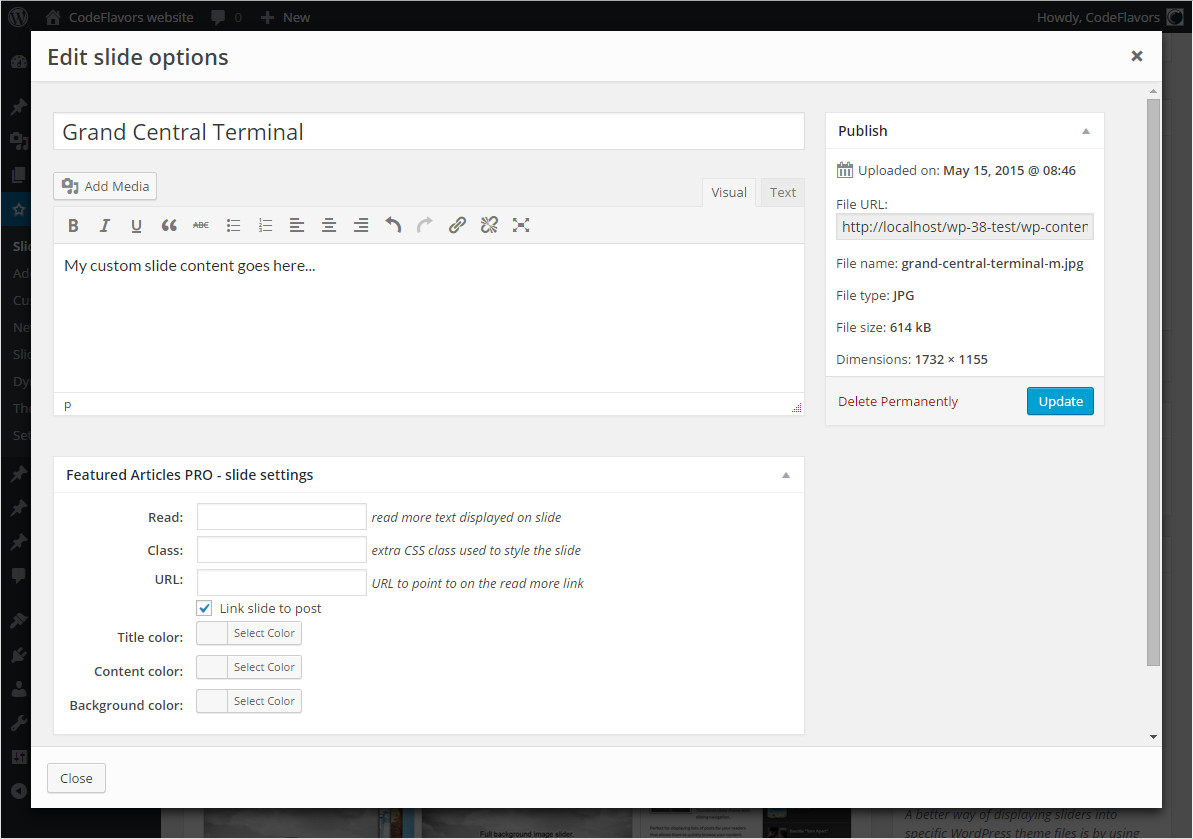Apply italic formatting in editor toolbar

[x=104, y=226]
